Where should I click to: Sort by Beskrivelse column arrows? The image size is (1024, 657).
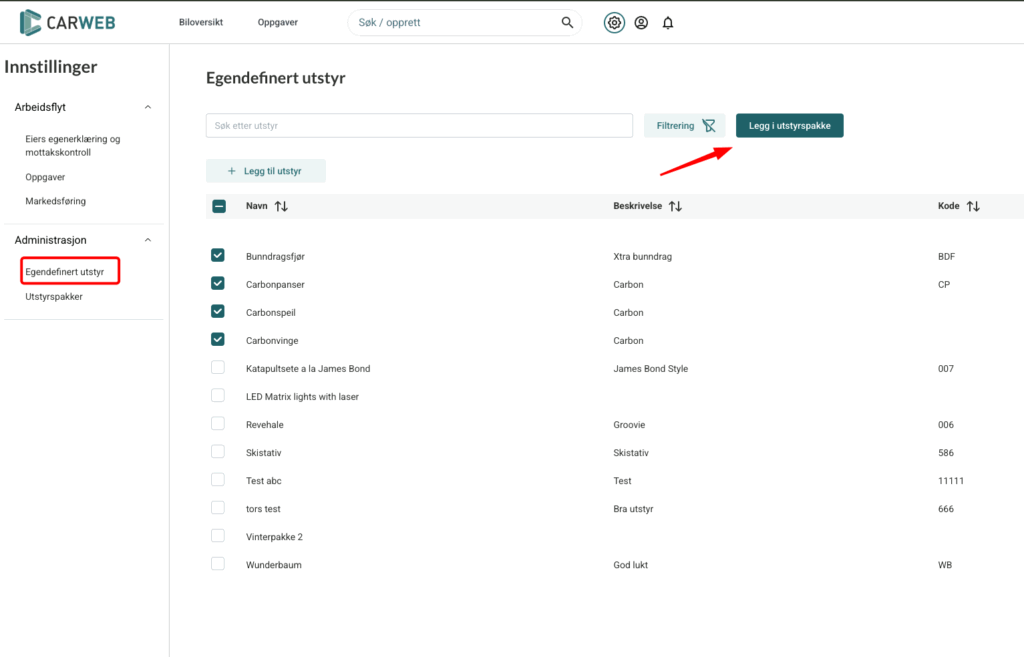[x=675, y=206]
